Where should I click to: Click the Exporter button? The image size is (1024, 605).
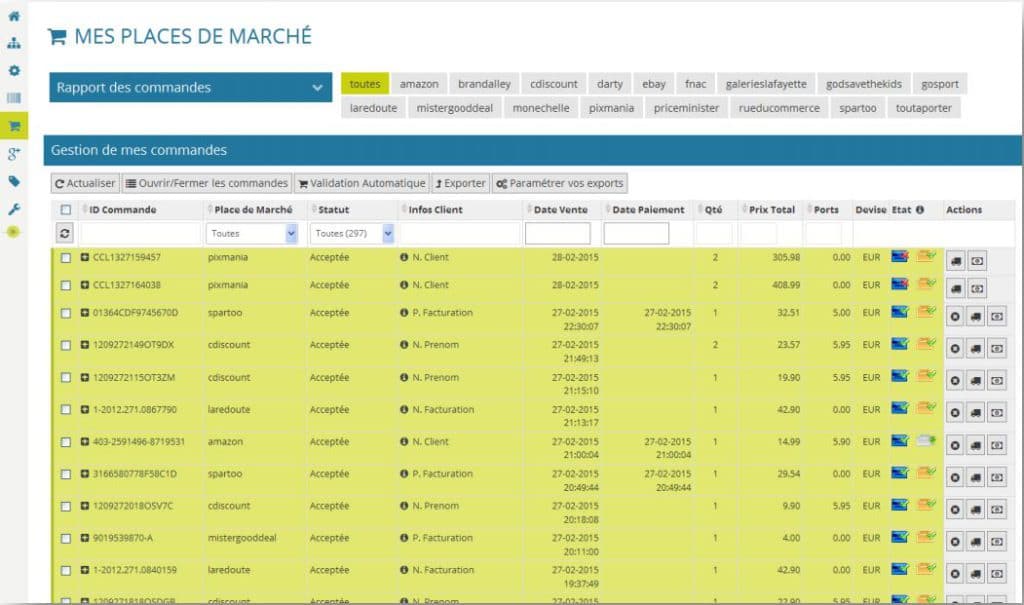coord(458,183)
